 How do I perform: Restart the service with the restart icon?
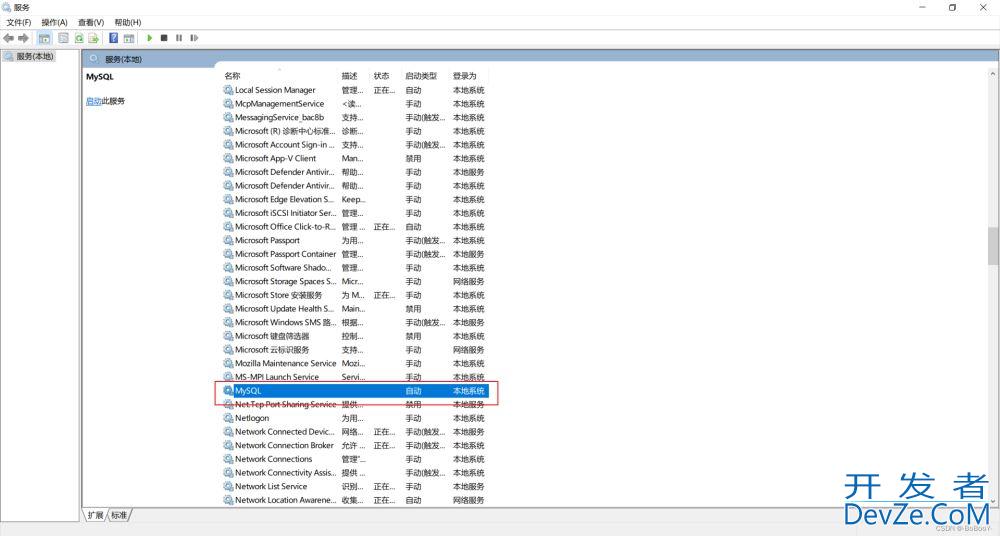pos(194,38)
